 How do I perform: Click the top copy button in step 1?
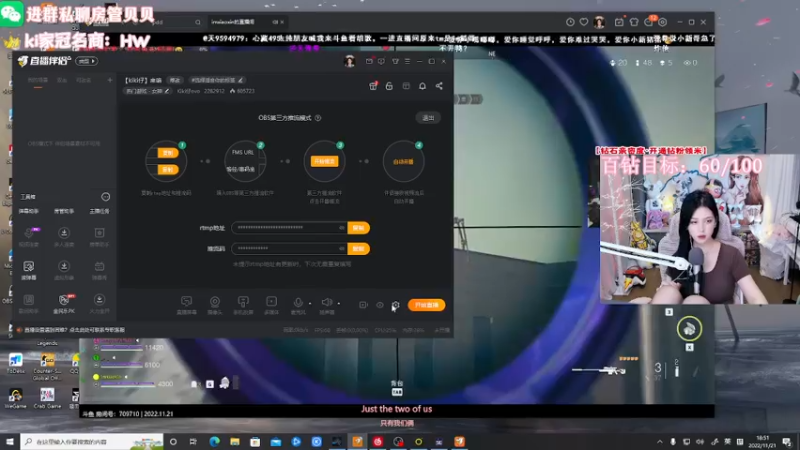(x=167, y=153)
